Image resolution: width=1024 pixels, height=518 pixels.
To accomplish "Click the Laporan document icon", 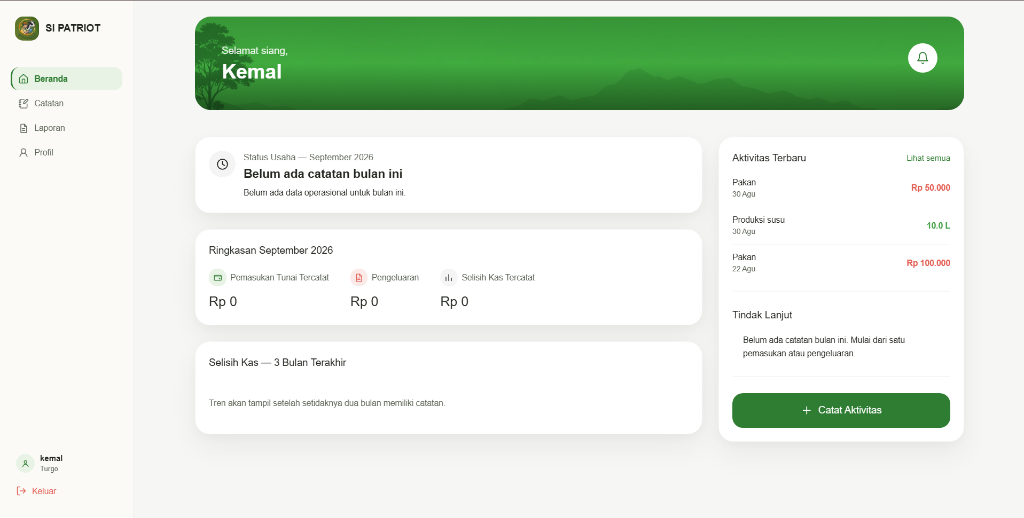I will tap(24, 128).
